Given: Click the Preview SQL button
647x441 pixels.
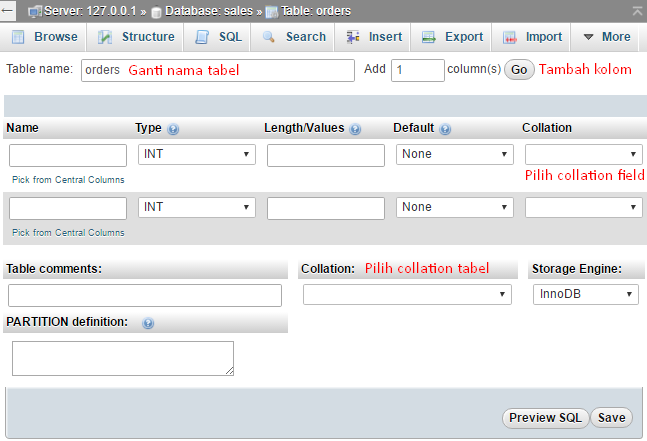Looking at the screenshot, I should (545, 418).
